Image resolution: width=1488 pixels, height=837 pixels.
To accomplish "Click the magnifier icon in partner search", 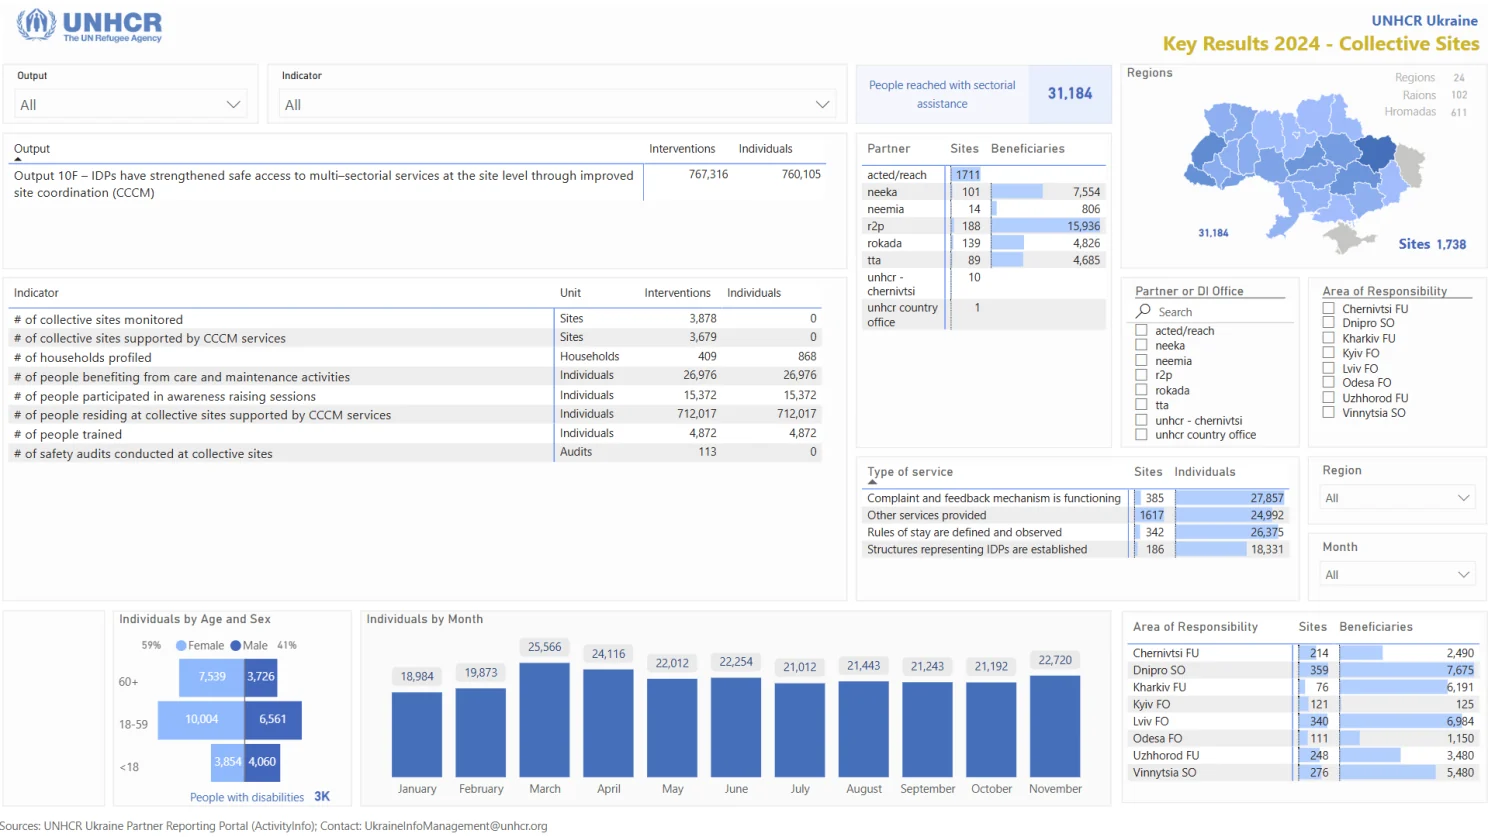I will [1143, 311].
